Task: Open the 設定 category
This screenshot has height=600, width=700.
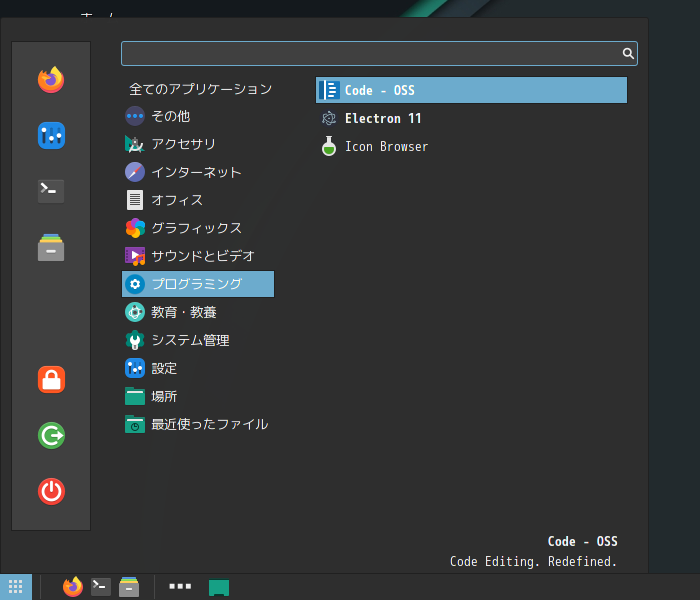Action: point(198,368)
